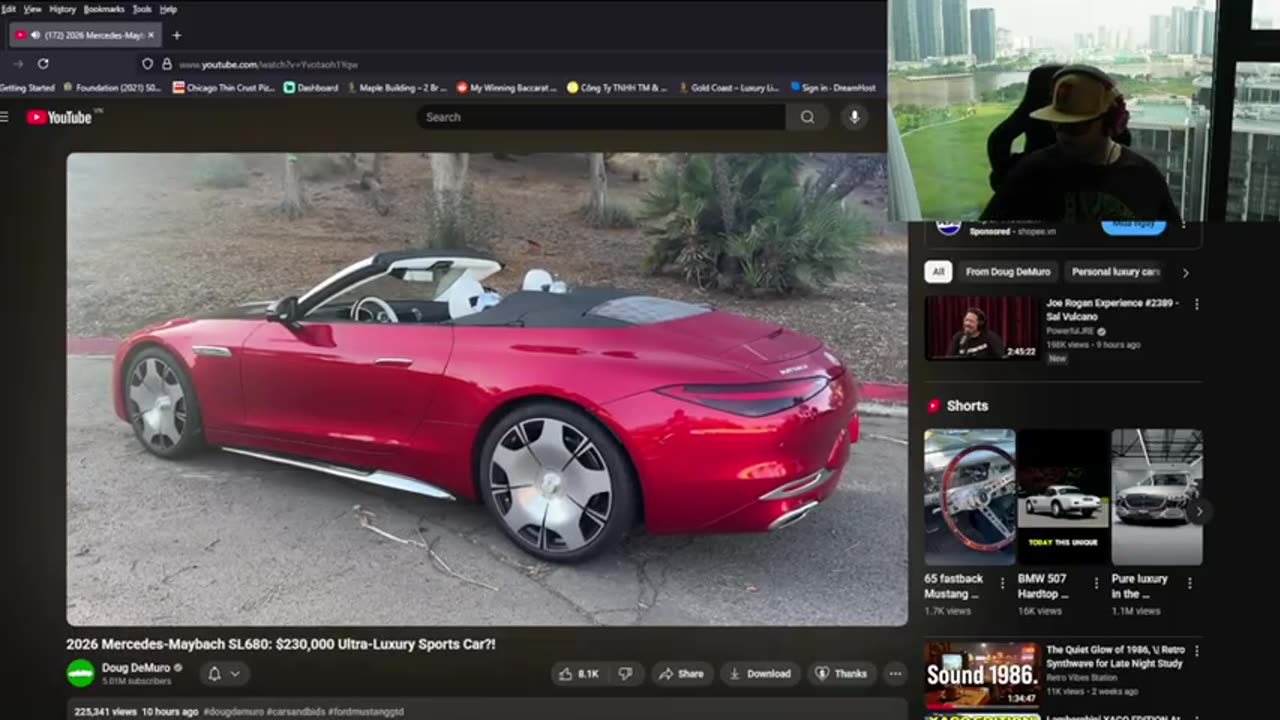Open BMW 507 Hardtop short
The image size is (1280, 720).
point(1063,497)
